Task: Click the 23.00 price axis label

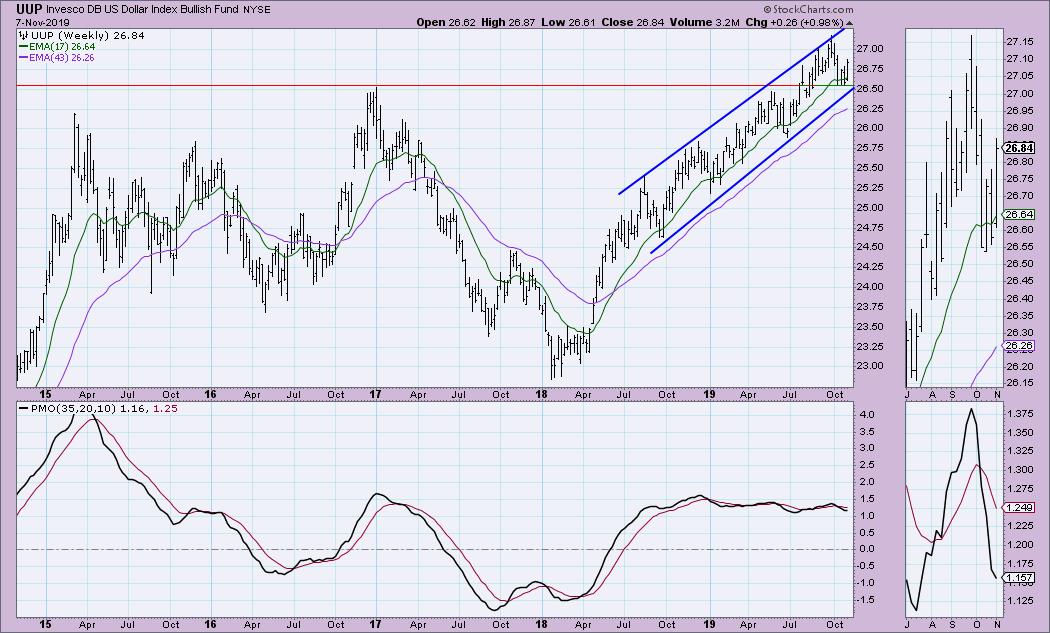Action: 869,366
